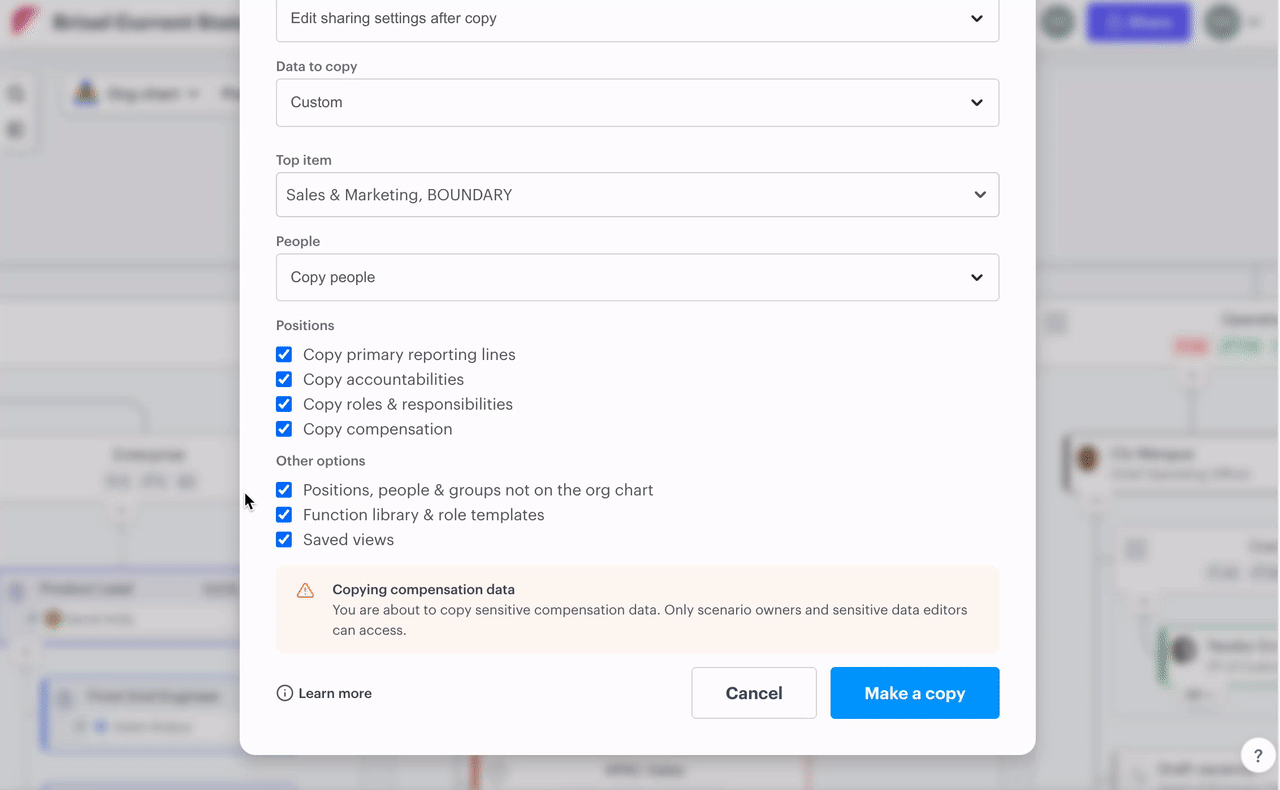Screen dimensions: 1280x790
Task: Click the Learn more info icon
Action: [285, 693]
